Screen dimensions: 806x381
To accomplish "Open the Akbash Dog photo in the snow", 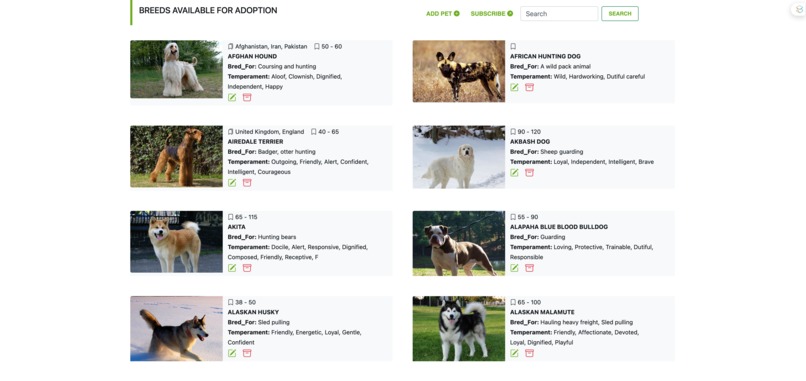I will [x=459, y=157].
